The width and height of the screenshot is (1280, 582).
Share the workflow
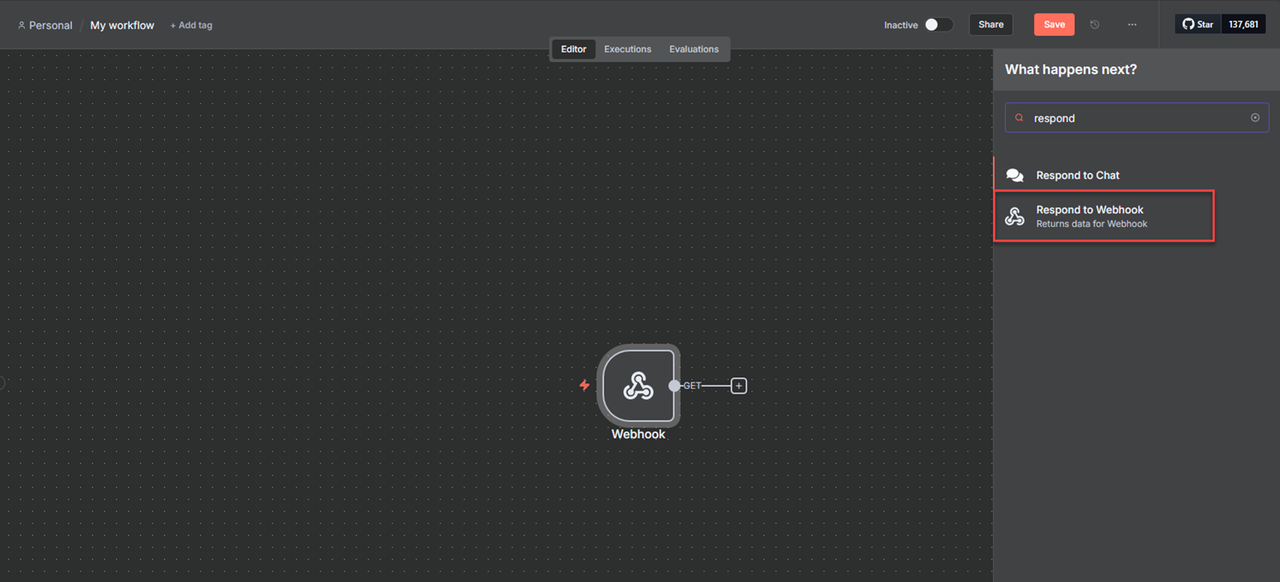click(x=990, y=24)
